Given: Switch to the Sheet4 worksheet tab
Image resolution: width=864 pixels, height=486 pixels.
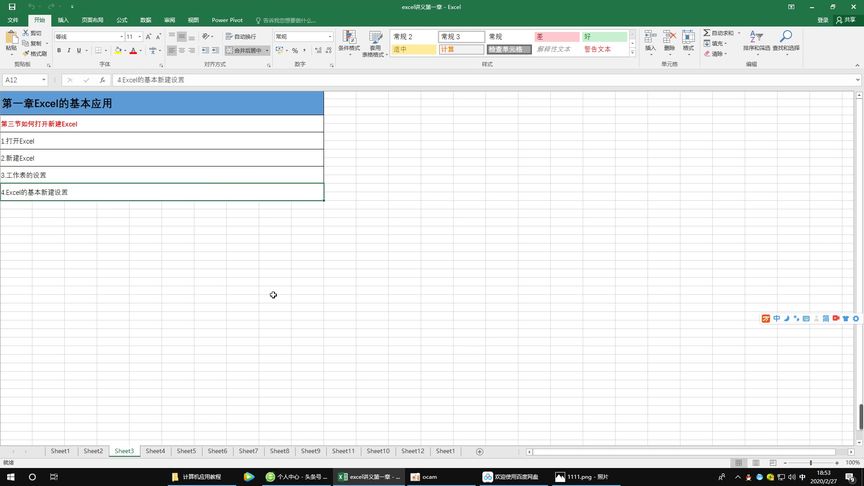Looking at the screenshot, I should [155, 451].
